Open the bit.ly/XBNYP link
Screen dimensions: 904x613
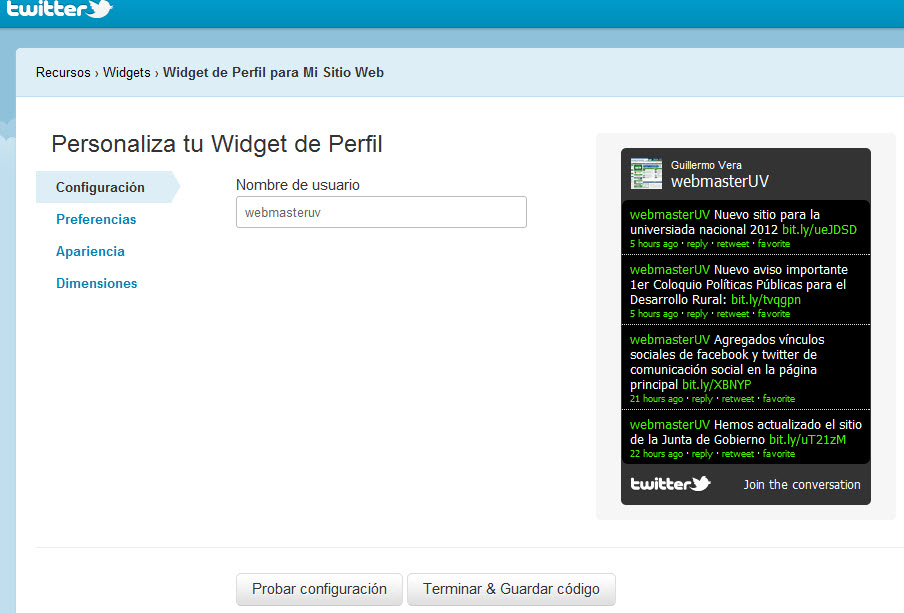point(716,384)
